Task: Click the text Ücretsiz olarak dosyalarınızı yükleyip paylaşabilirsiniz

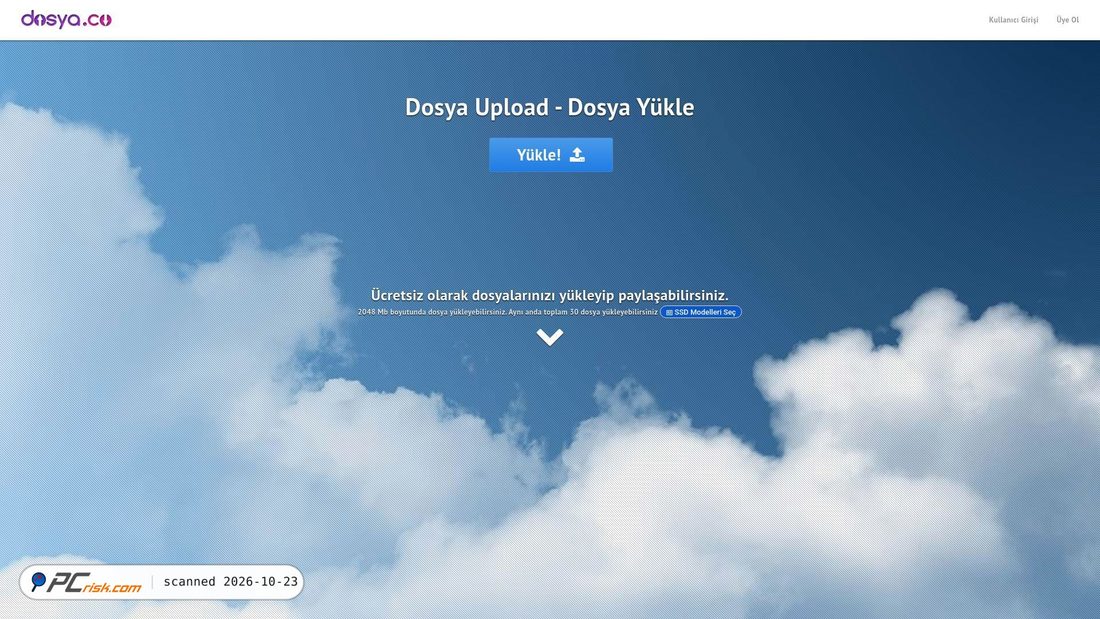Action: (549, 295)
